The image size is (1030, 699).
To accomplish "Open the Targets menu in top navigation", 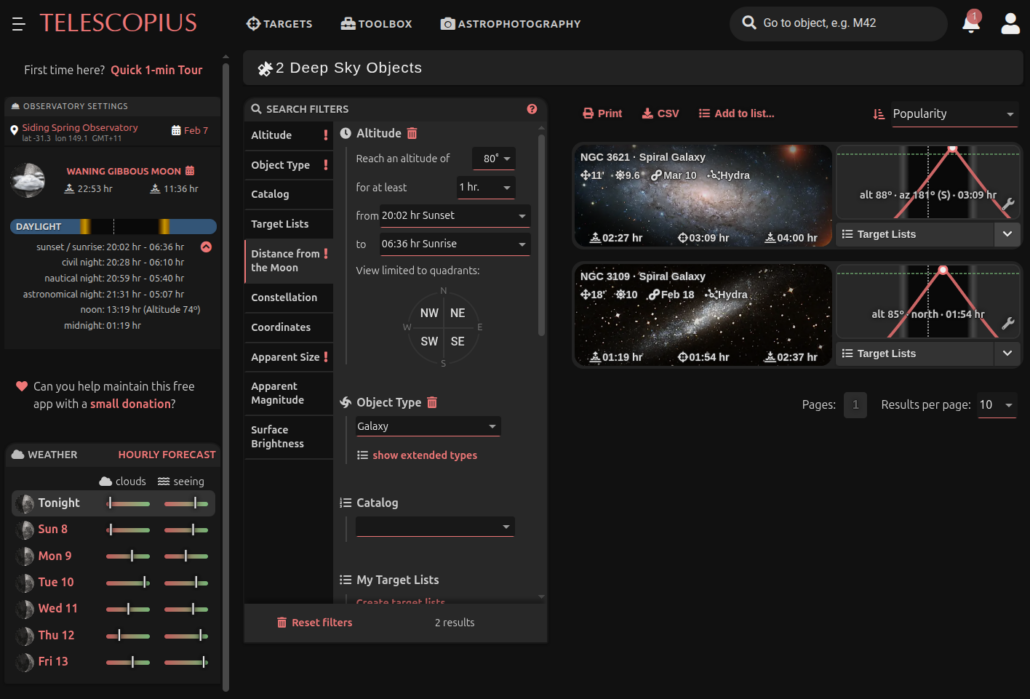I will point(279,24).
